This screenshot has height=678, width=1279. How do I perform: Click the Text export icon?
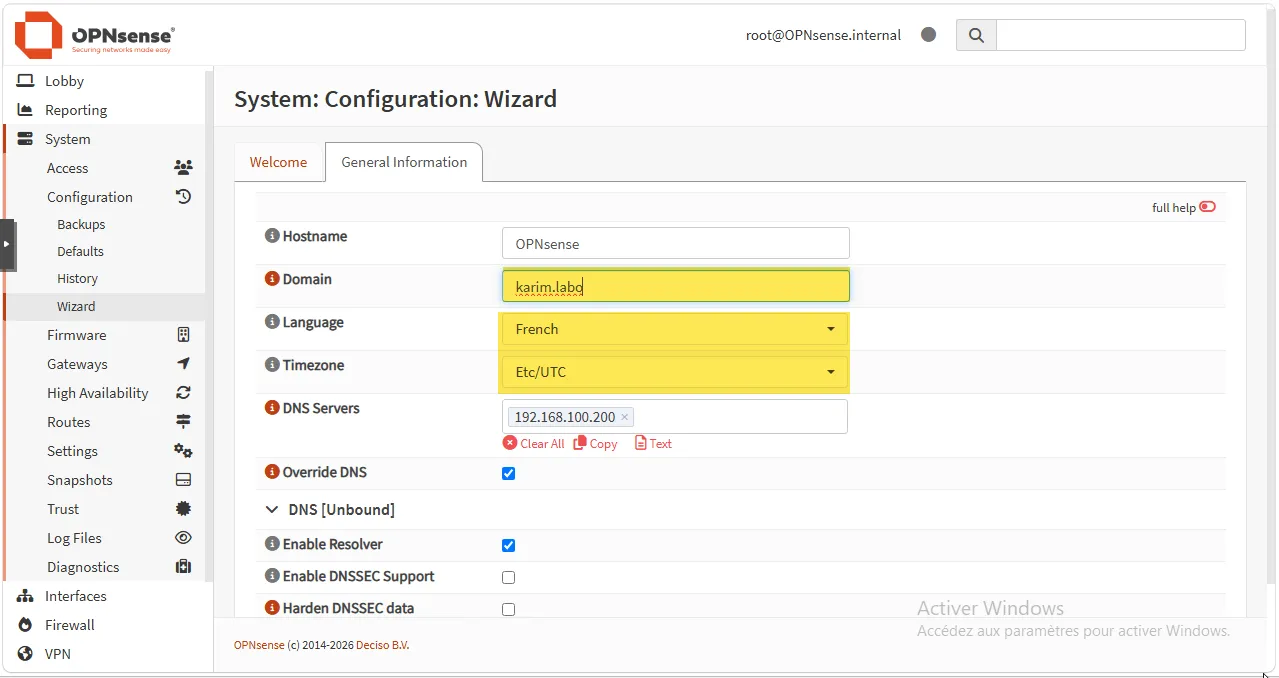641,443
